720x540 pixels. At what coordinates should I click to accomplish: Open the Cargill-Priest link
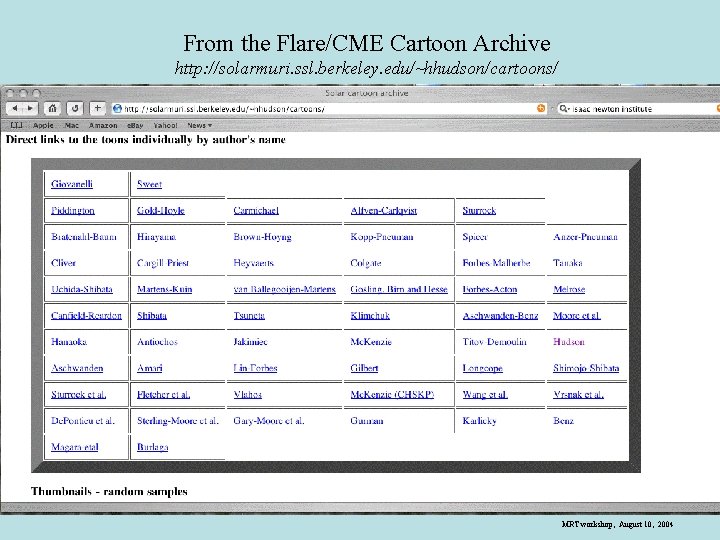click(x=163, y=263)
